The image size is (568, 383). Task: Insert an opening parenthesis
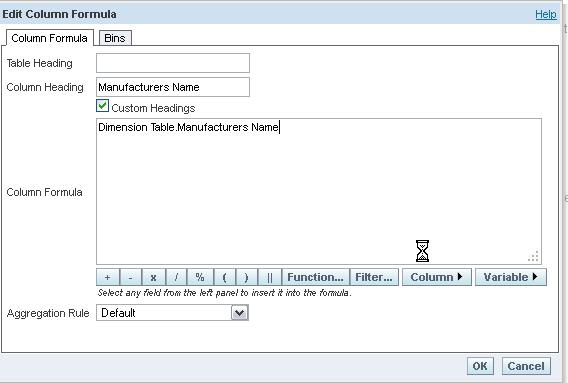point(225,277)
